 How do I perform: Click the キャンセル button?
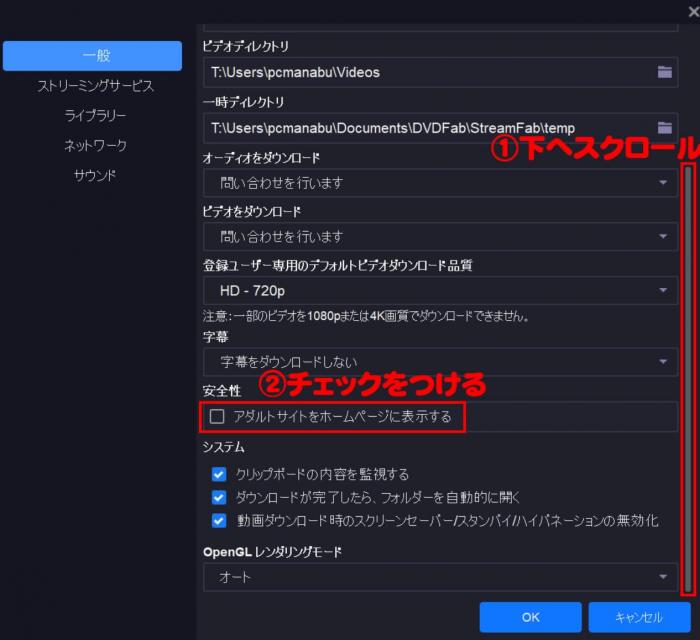pos(639,617)
